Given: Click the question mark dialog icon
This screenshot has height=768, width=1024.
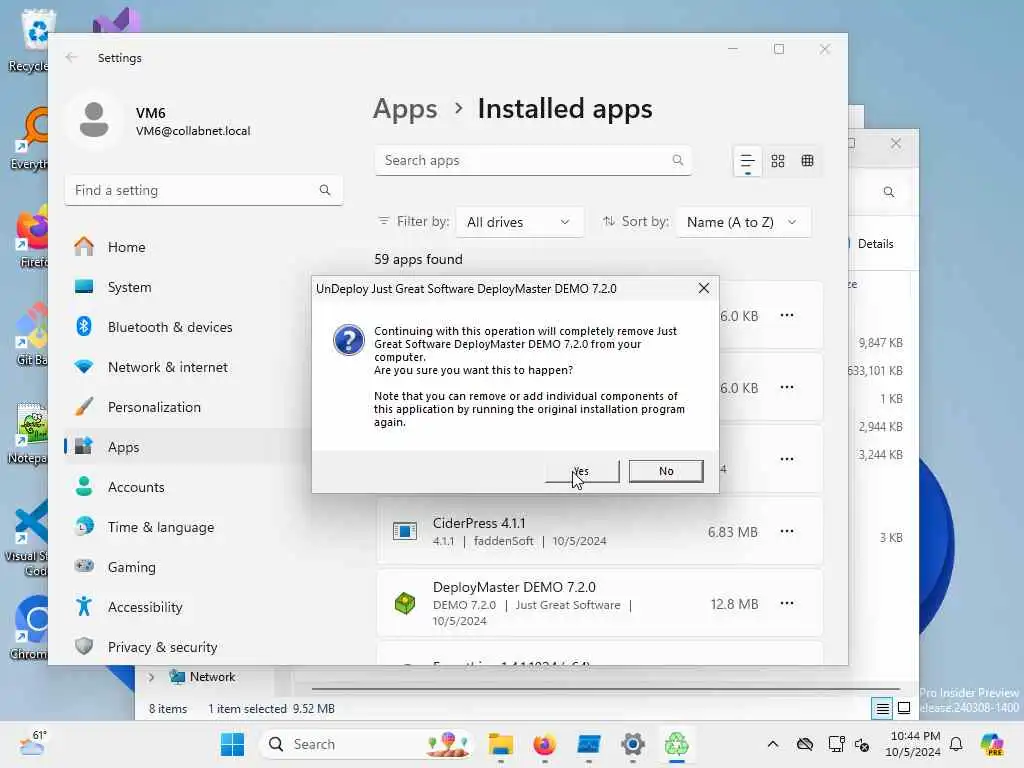Looking at the screenshot, I should point(349,340).
